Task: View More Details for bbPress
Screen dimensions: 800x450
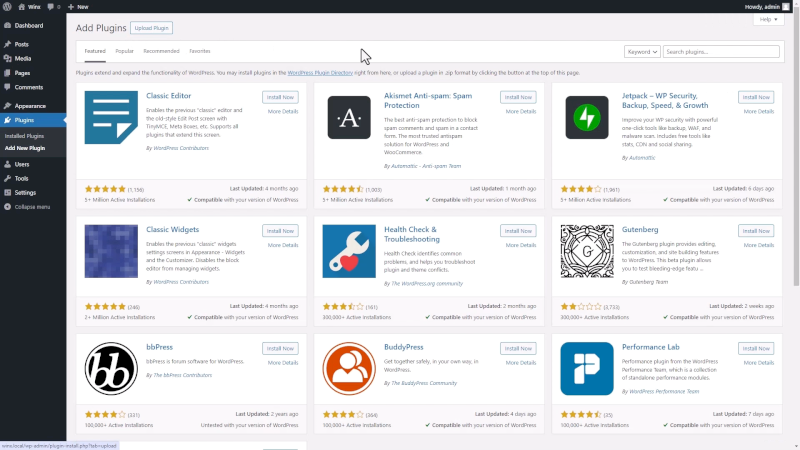Action: 283,363
